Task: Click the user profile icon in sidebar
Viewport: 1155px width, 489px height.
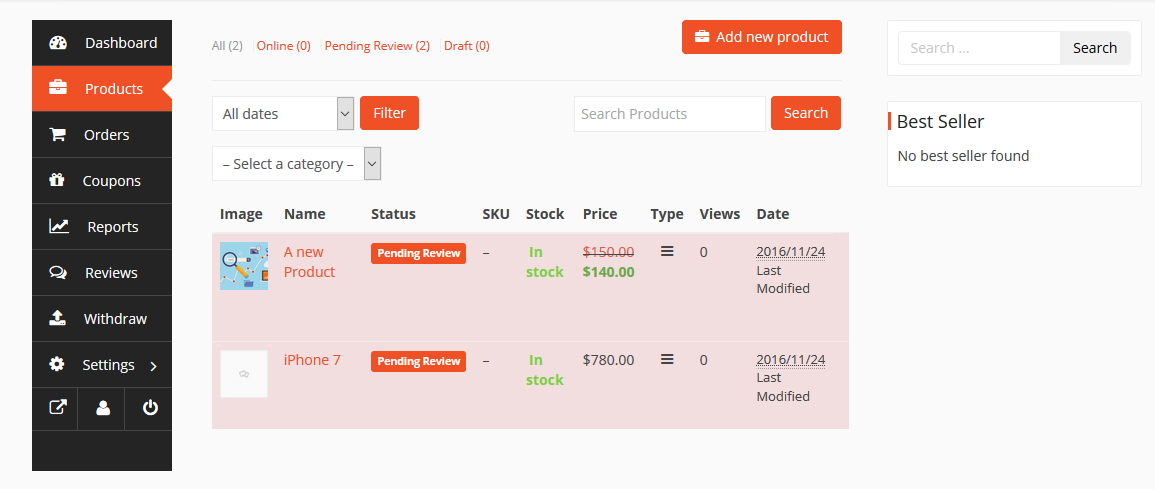Action: (103, 407)
